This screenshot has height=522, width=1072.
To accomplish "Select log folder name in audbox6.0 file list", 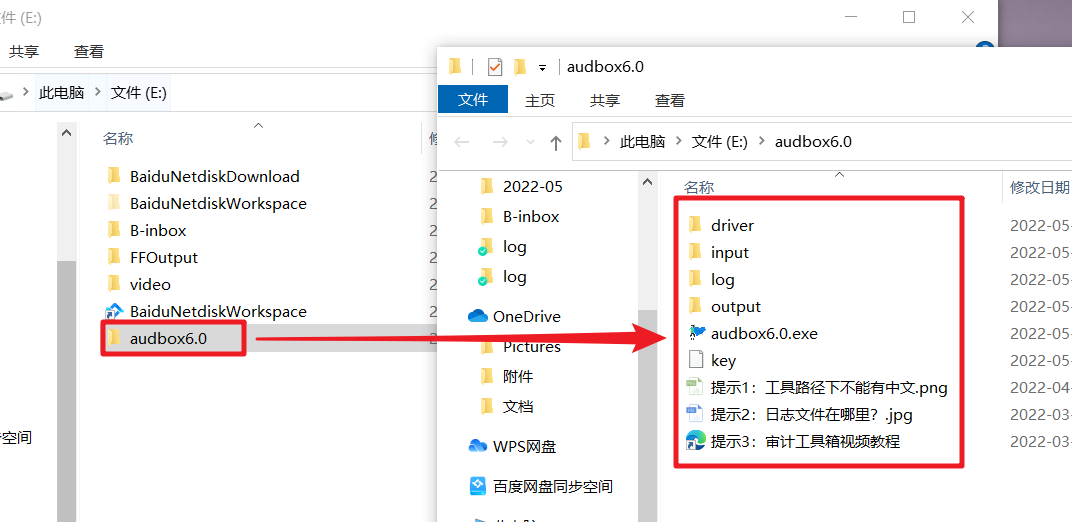I will [x=723, y=279].
